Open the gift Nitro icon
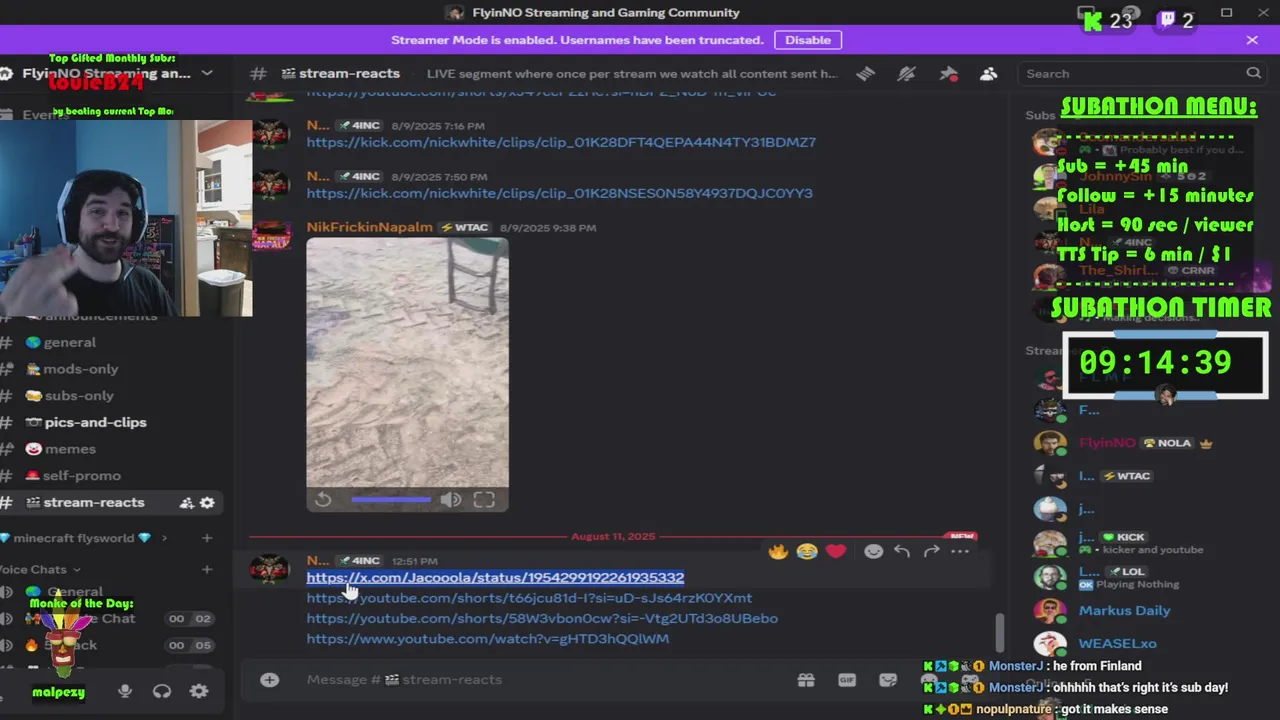1280x720 pixels. pyautogui.click(x=806, y=680)
